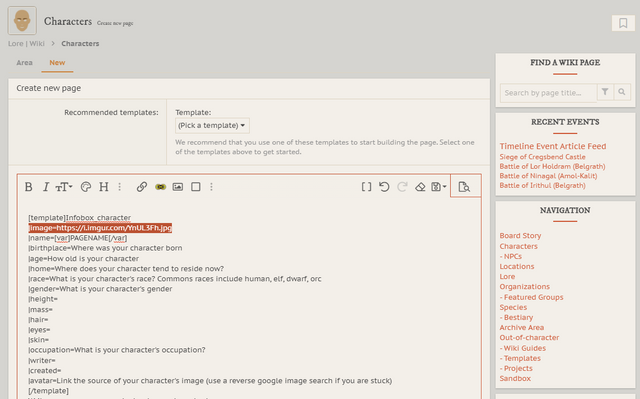Open more text formatting options
This screenshot has width=640, height=399.
point(120,187)
